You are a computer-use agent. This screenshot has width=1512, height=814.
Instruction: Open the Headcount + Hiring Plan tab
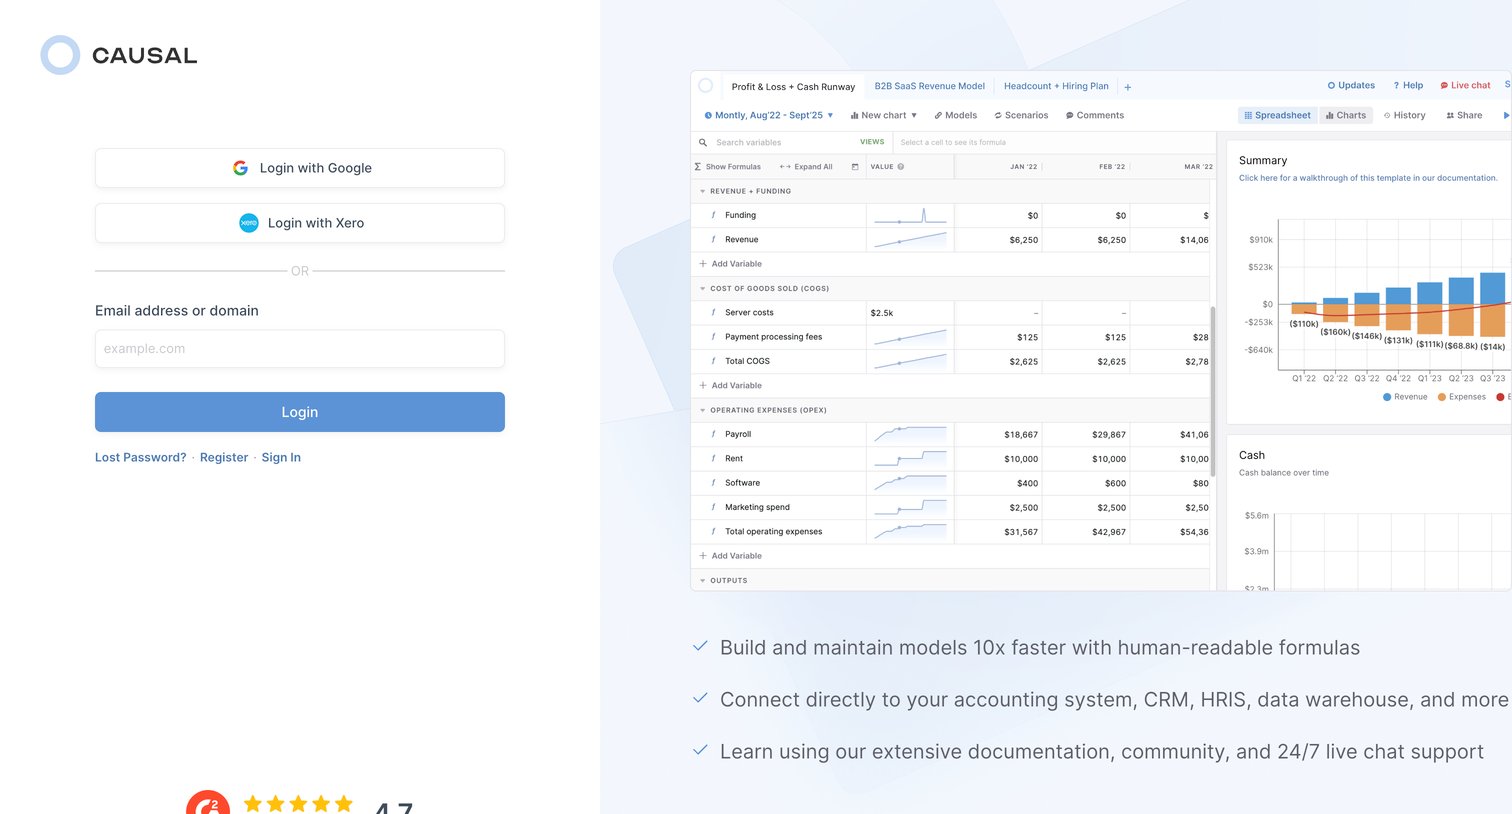point(1056,86)
